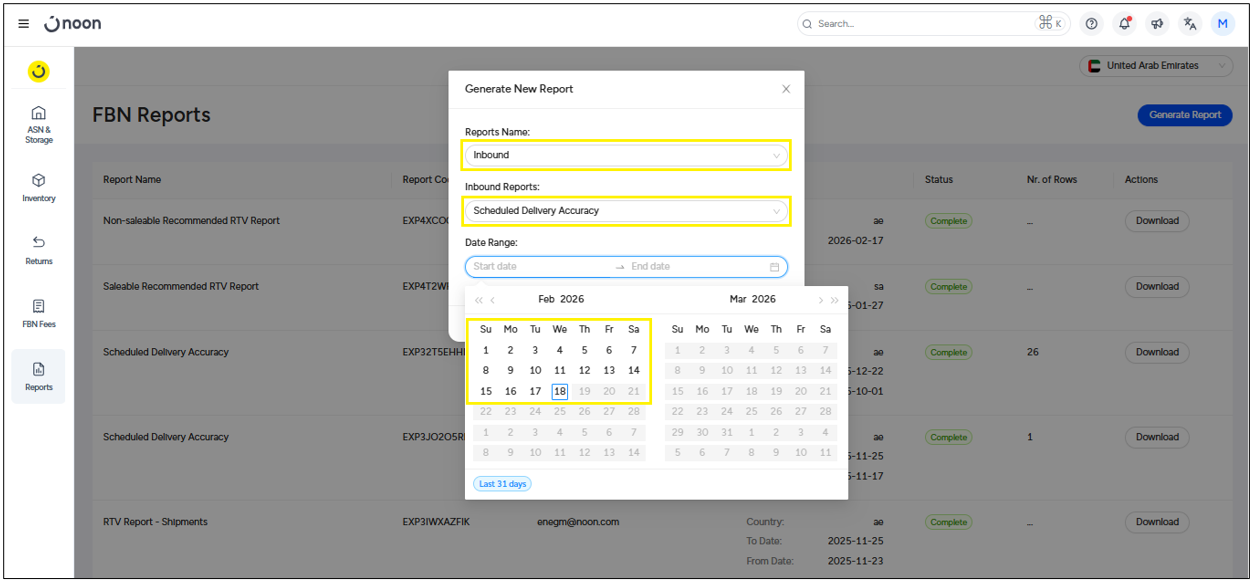Click the user profile avatar M
Image resolution: width=1253 pixels, height=582 pixels.
1222,24
